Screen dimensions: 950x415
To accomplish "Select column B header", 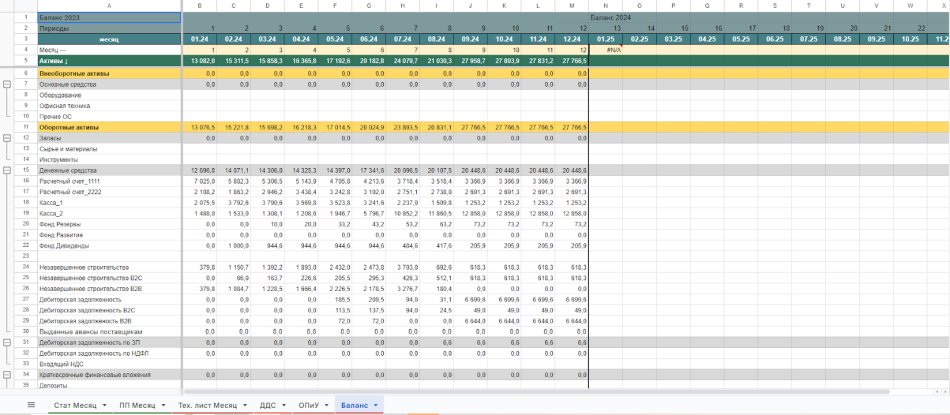I will click(199, 6).
